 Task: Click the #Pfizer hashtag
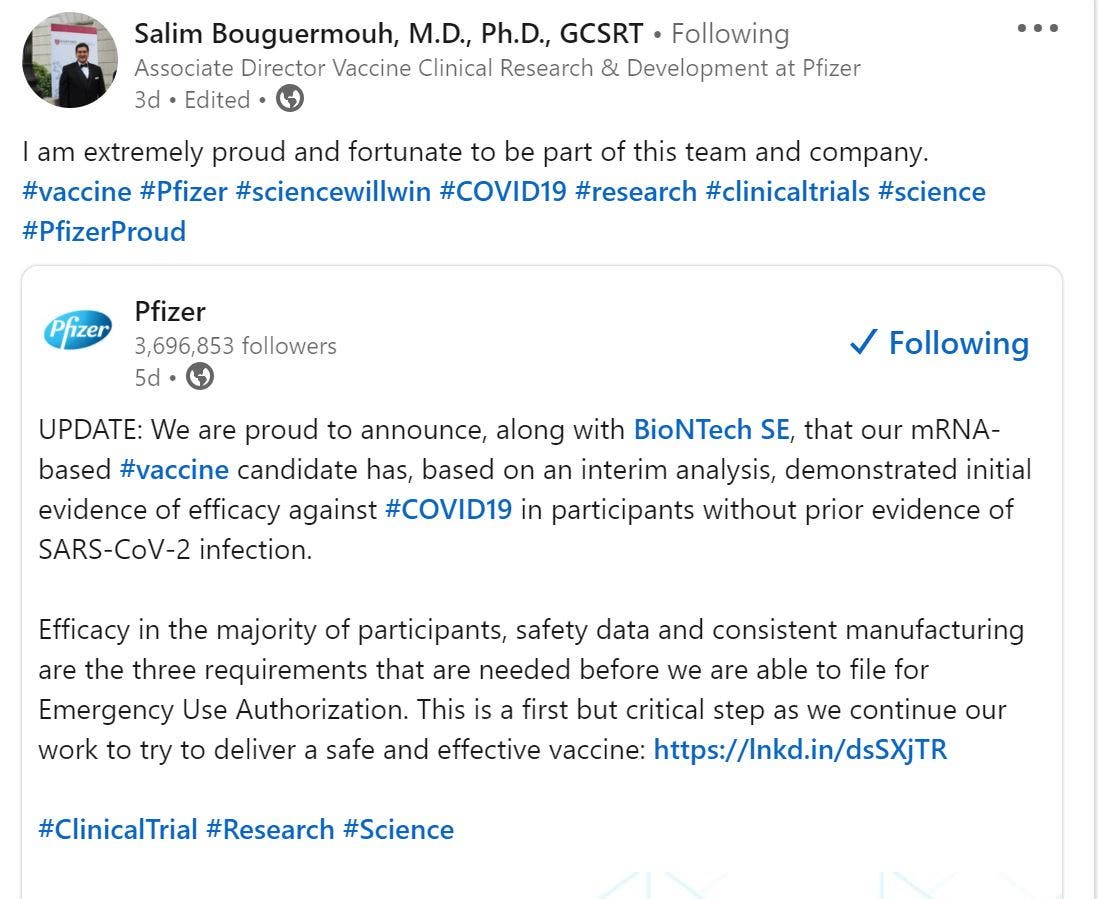(184, 192)
